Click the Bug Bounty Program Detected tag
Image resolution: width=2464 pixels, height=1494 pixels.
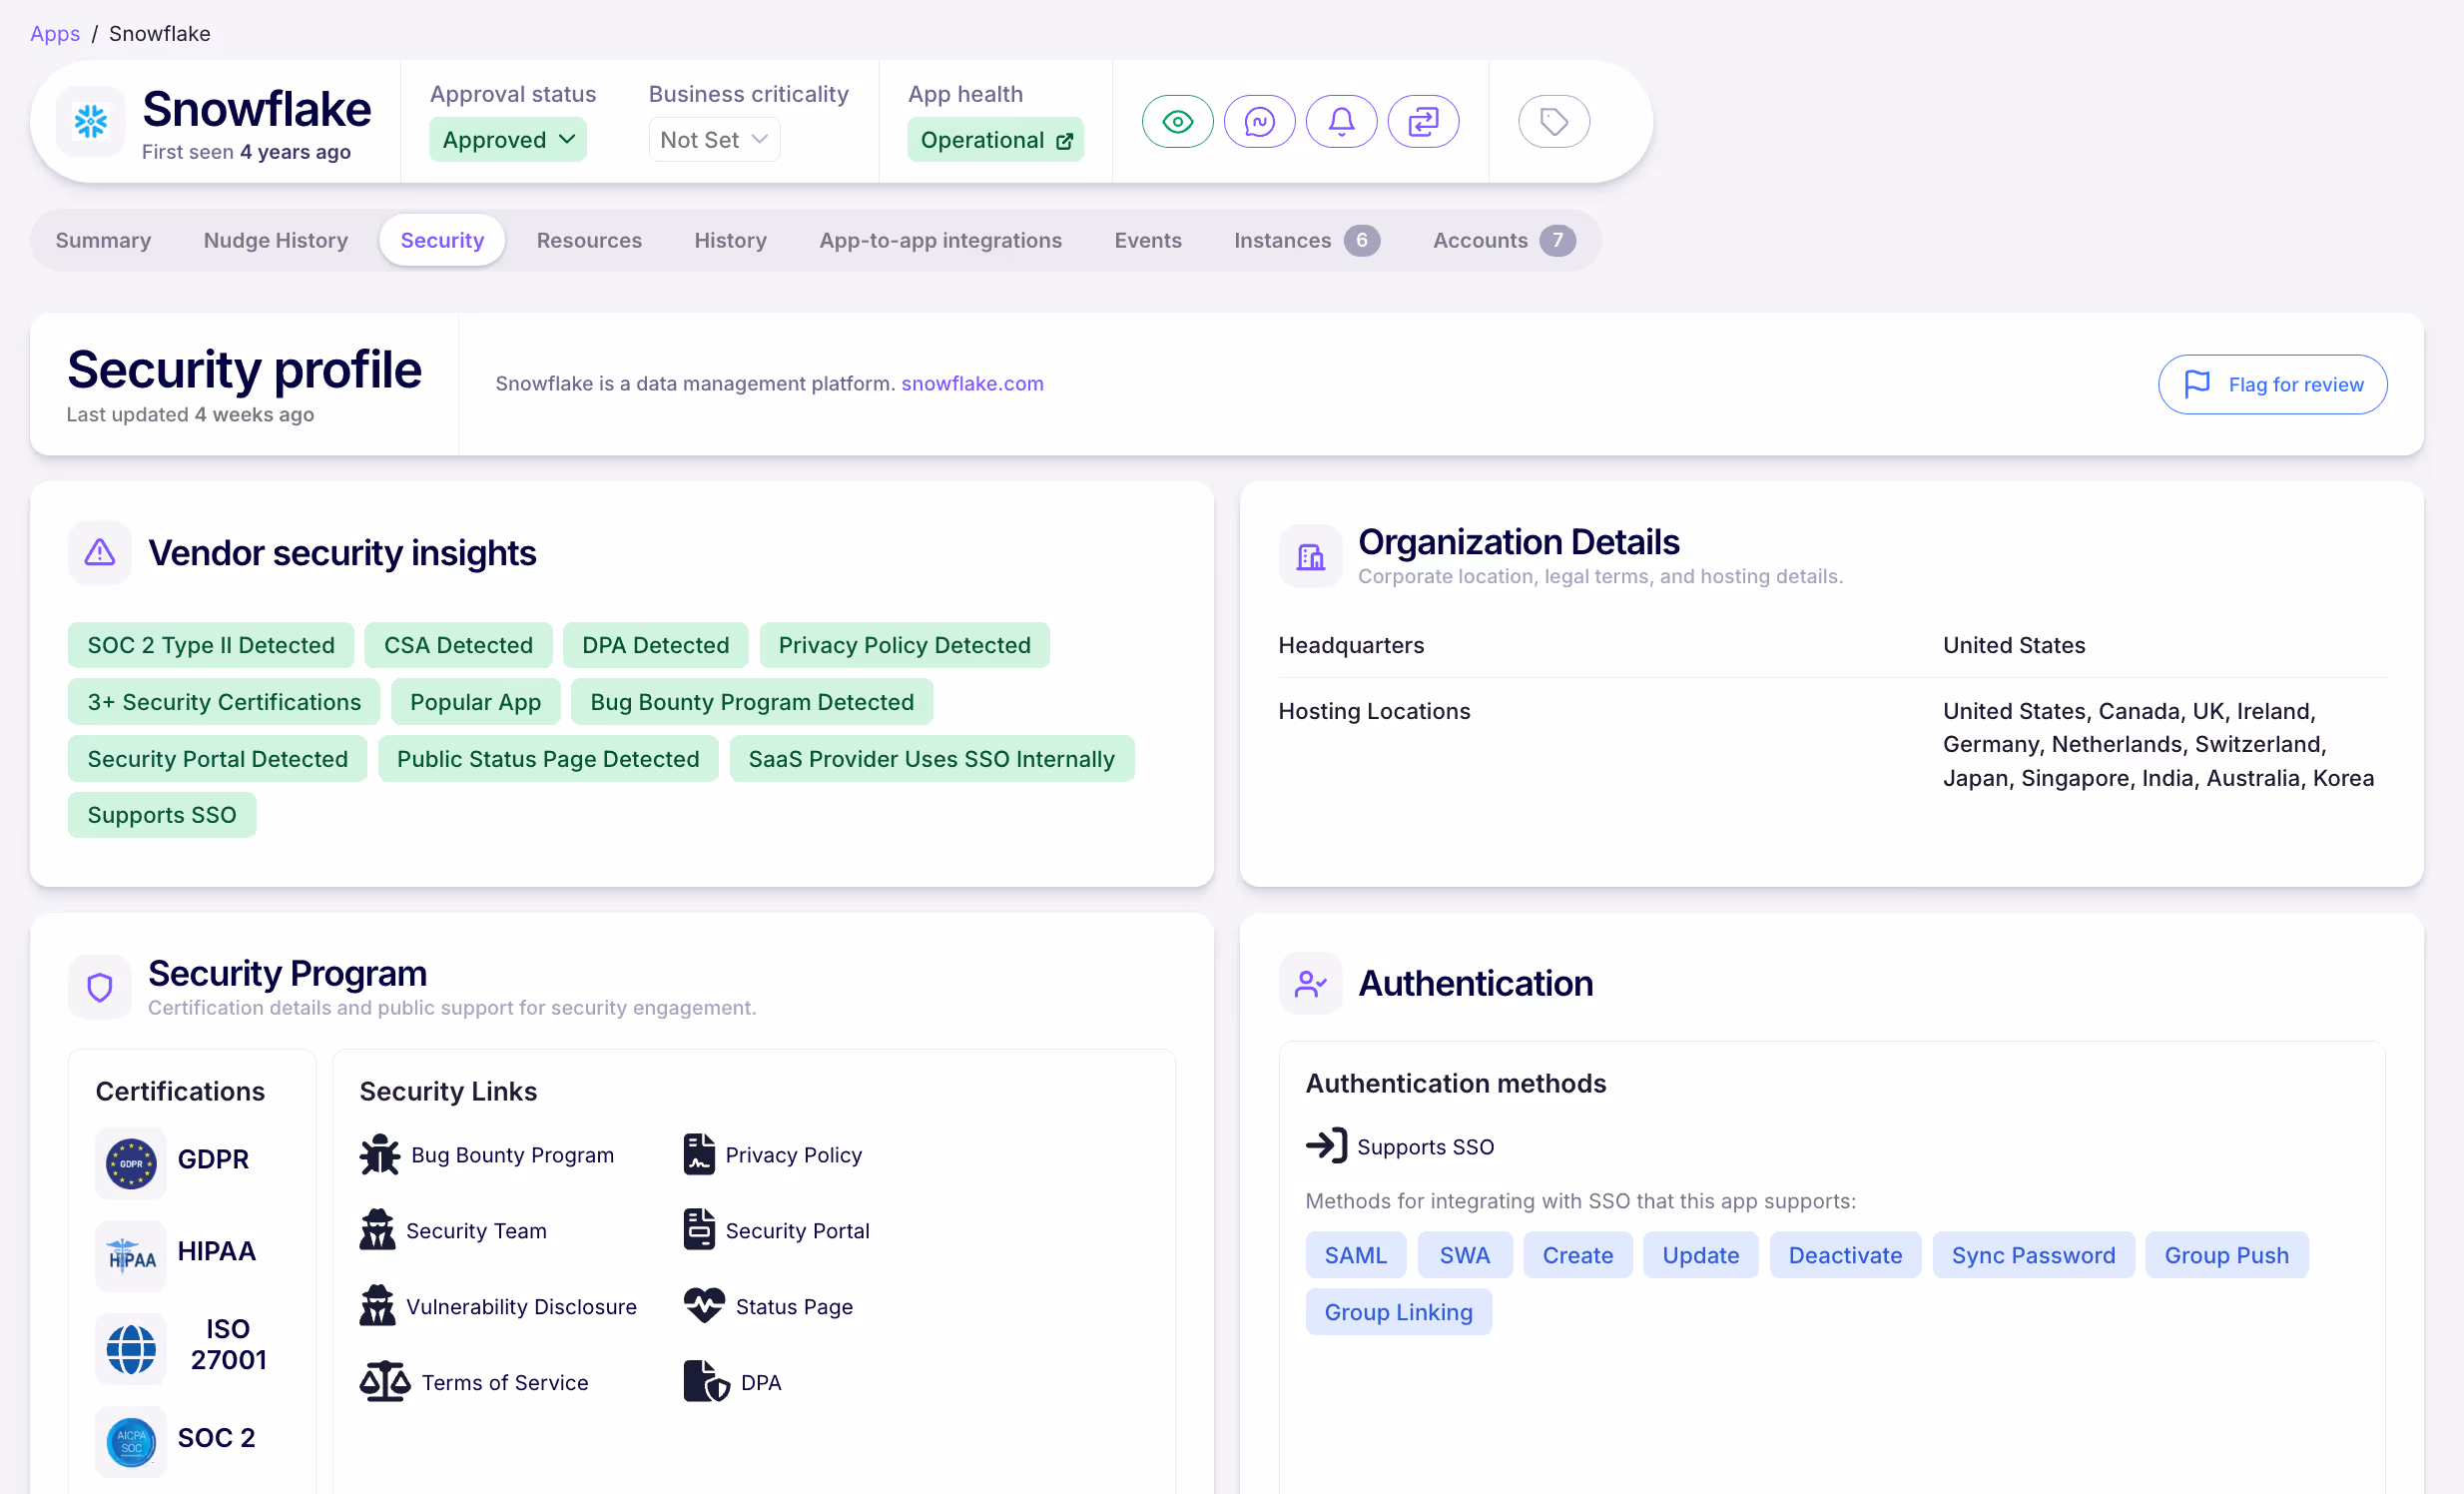pyautogui.click(x=752, y=703)
